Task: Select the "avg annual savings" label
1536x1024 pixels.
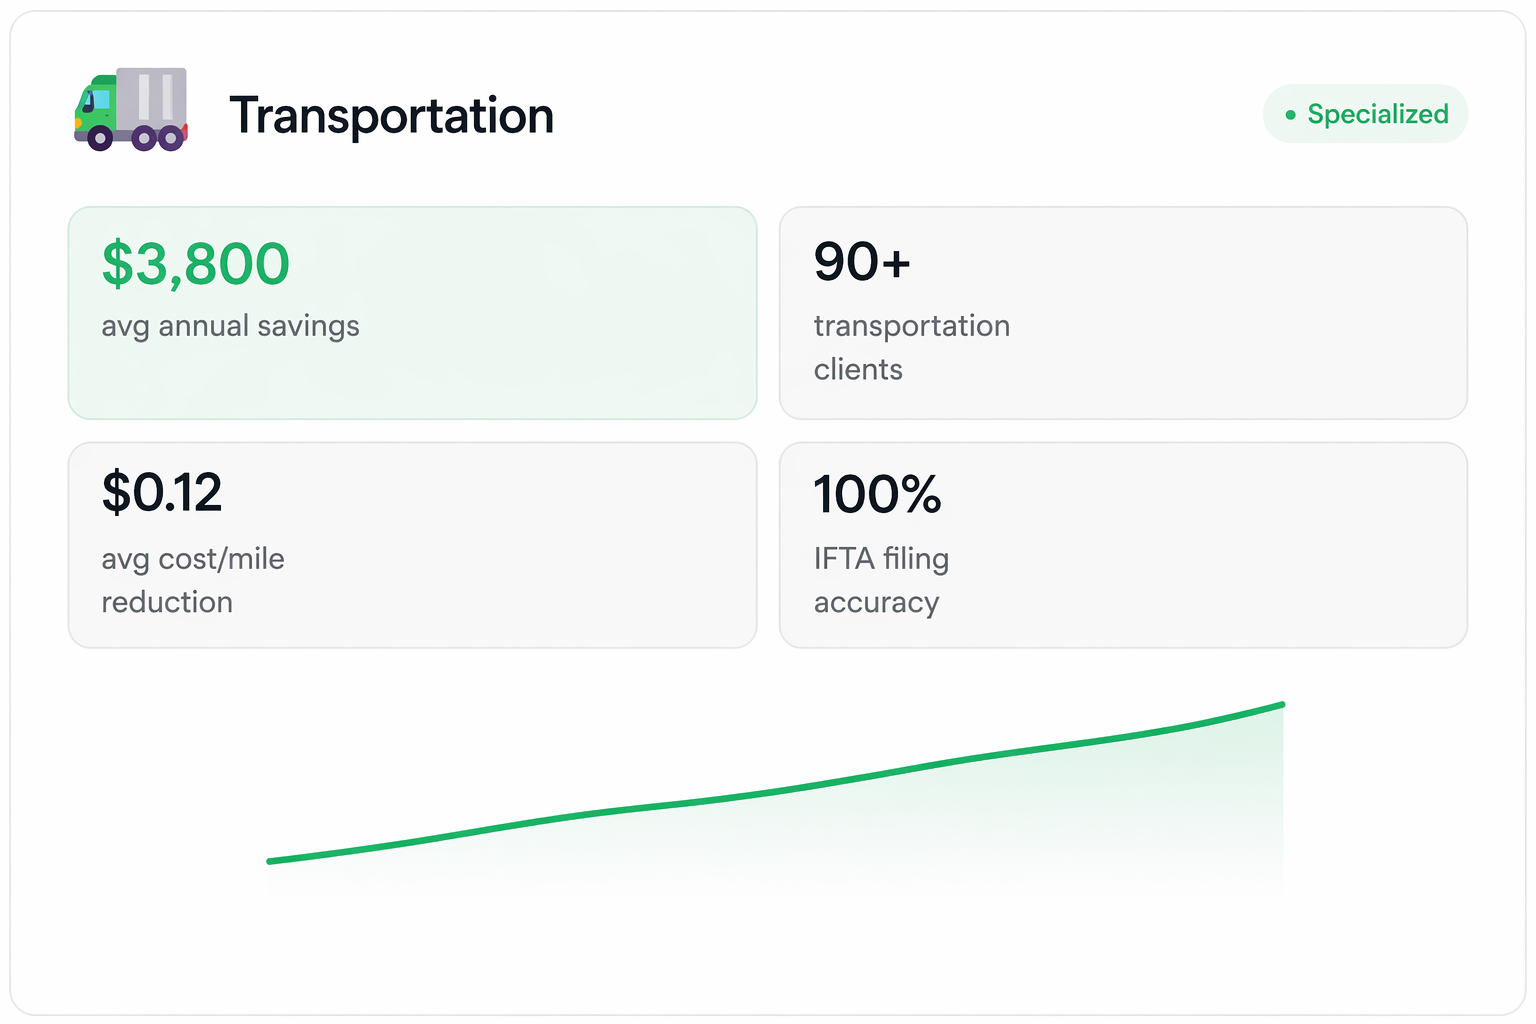Action: 230,326
